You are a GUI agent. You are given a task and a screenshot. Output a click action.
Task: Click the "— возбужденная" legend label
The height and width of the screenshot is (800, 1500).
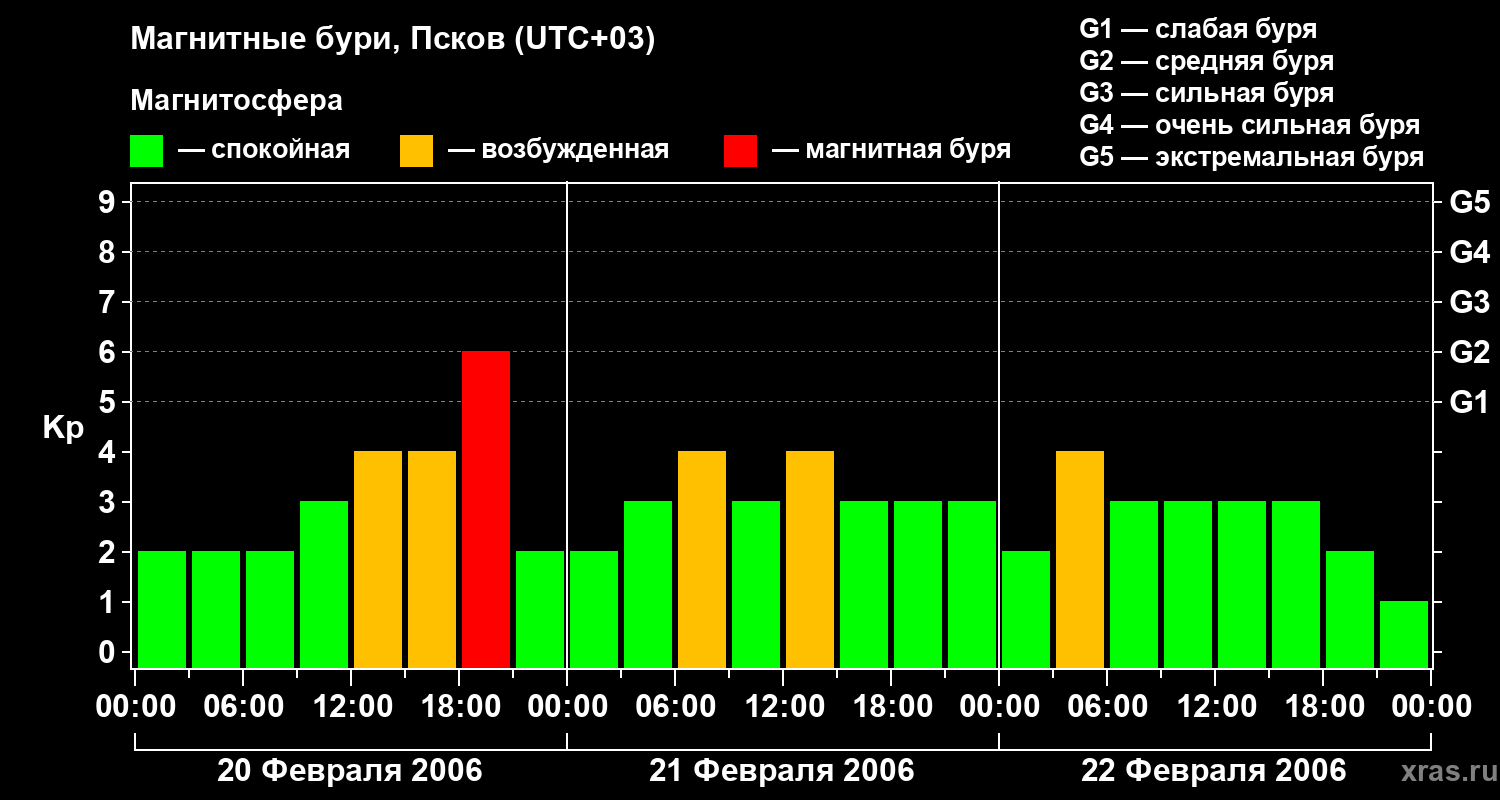pyautogui.click(x=558, y=150)
